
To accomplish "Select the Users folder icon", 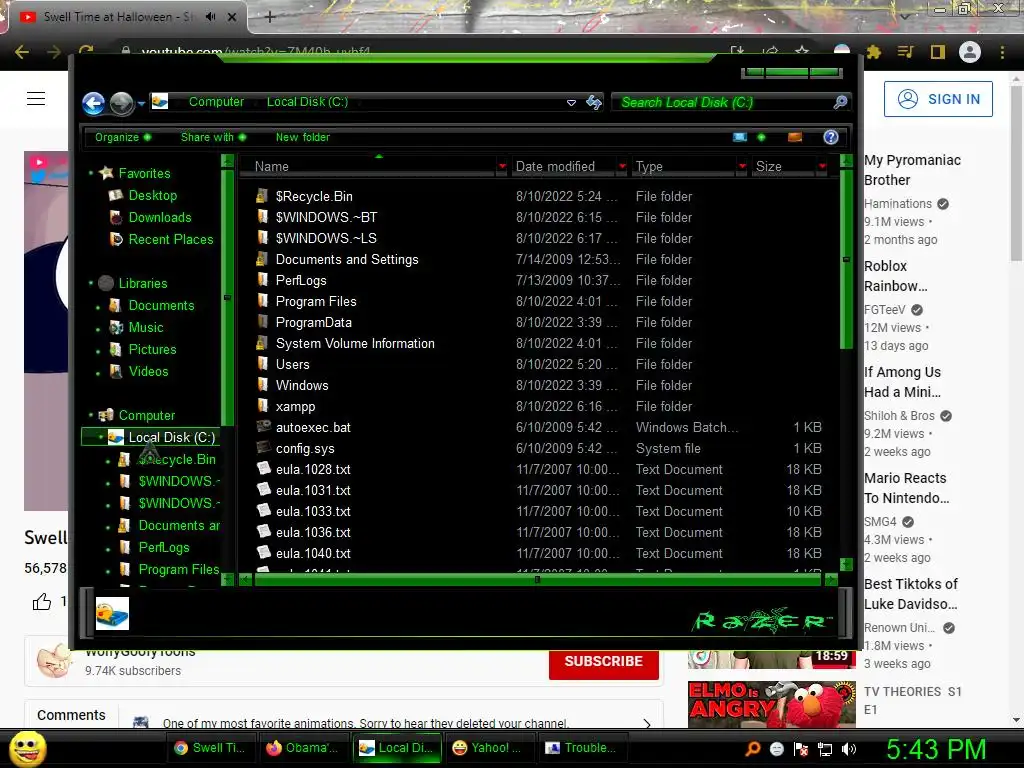I will point(263,364).
